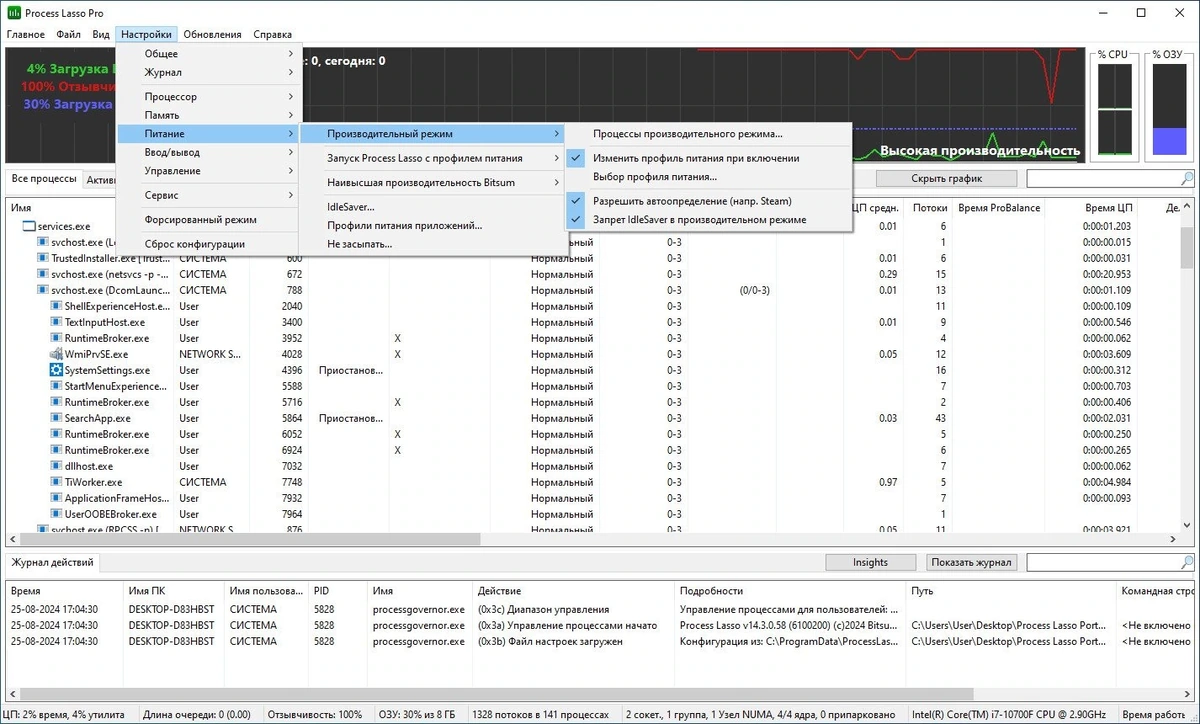Sort by Время ProBalance column header
The image size is (1200, 724).
click(x=999, y=207)
